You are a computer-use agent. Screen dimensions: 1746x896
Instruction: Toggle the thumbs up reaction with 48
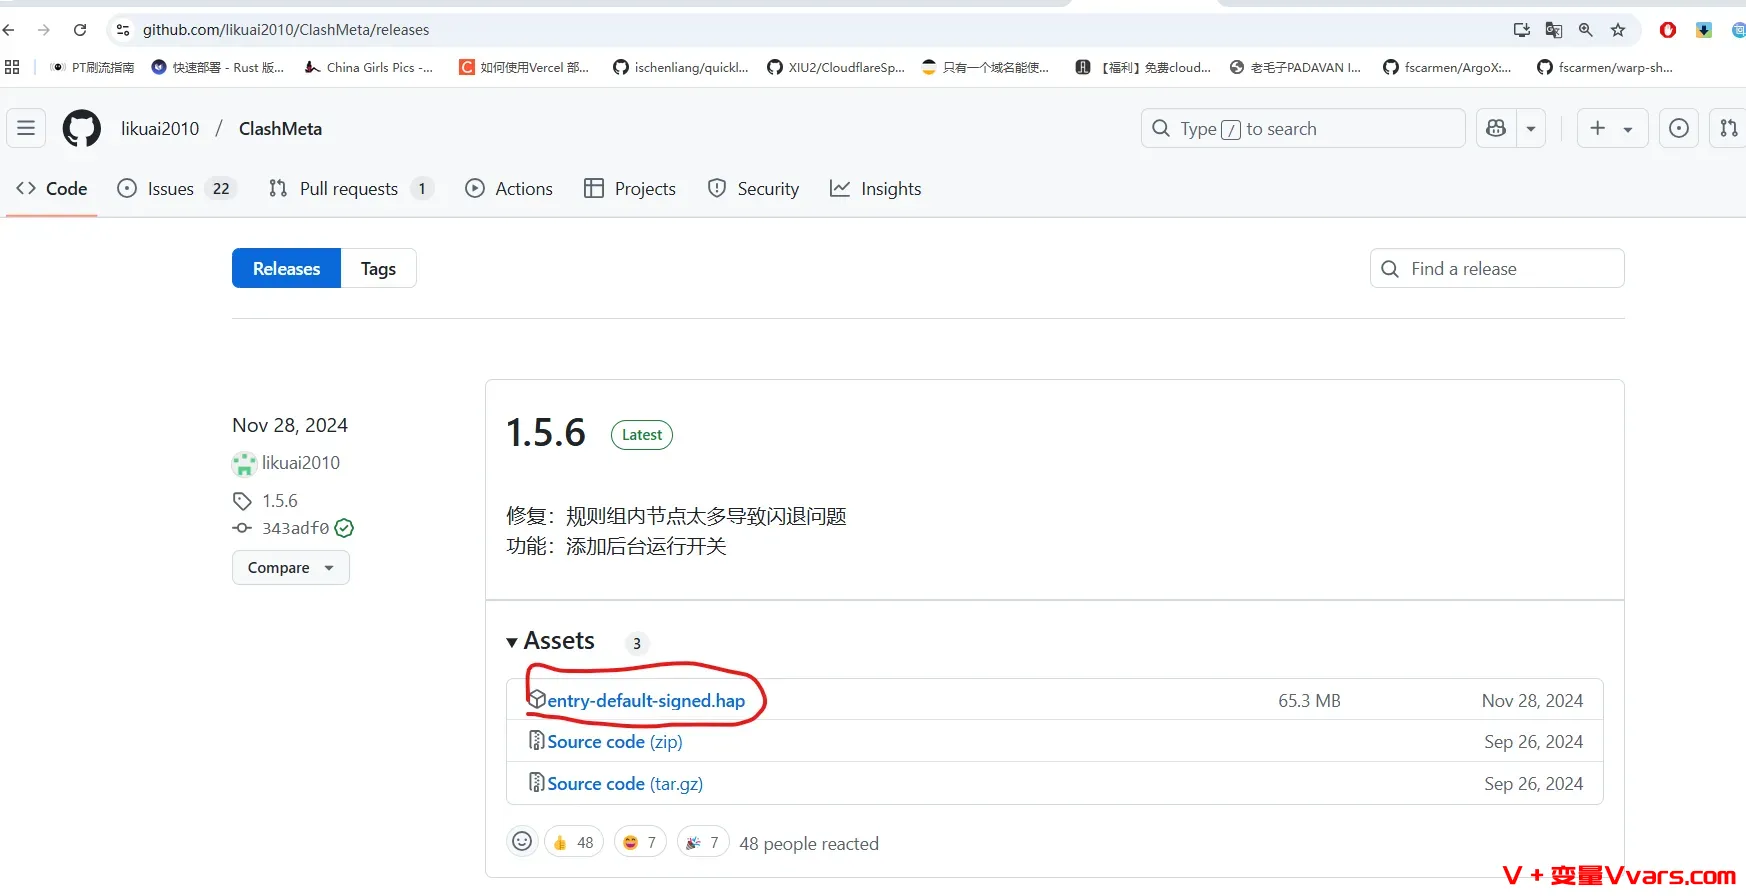574,842
